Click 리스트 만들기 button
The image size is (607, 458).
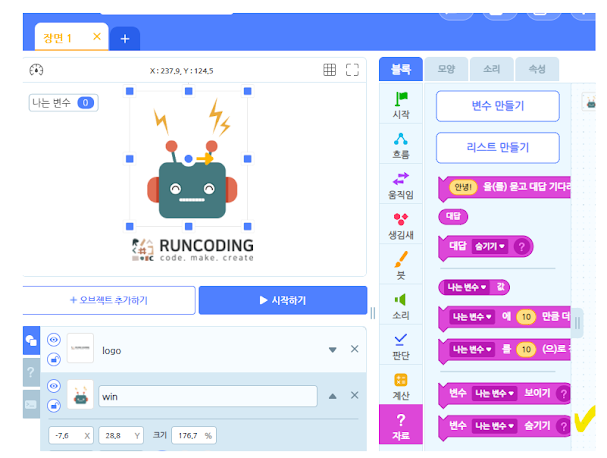[x=497, y=148]
